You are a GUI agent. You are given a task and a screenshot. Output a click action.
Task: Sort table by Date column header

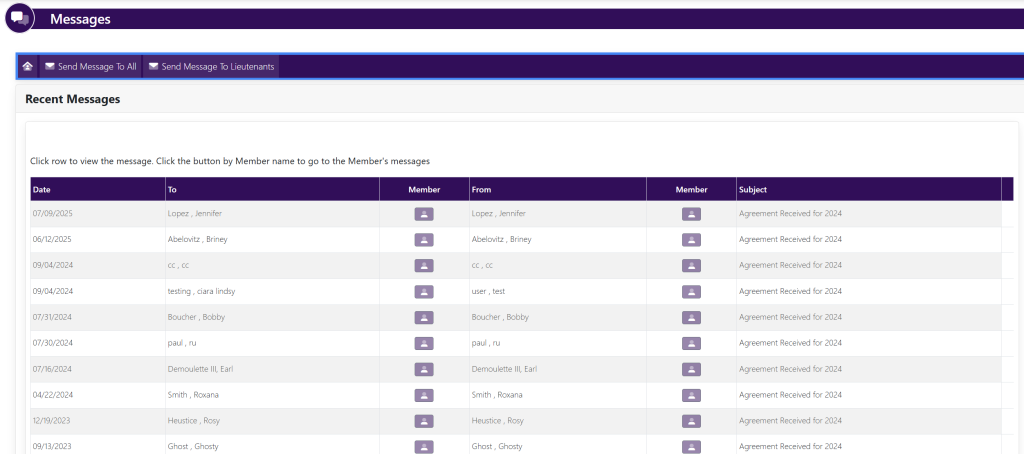coord(42,189)
